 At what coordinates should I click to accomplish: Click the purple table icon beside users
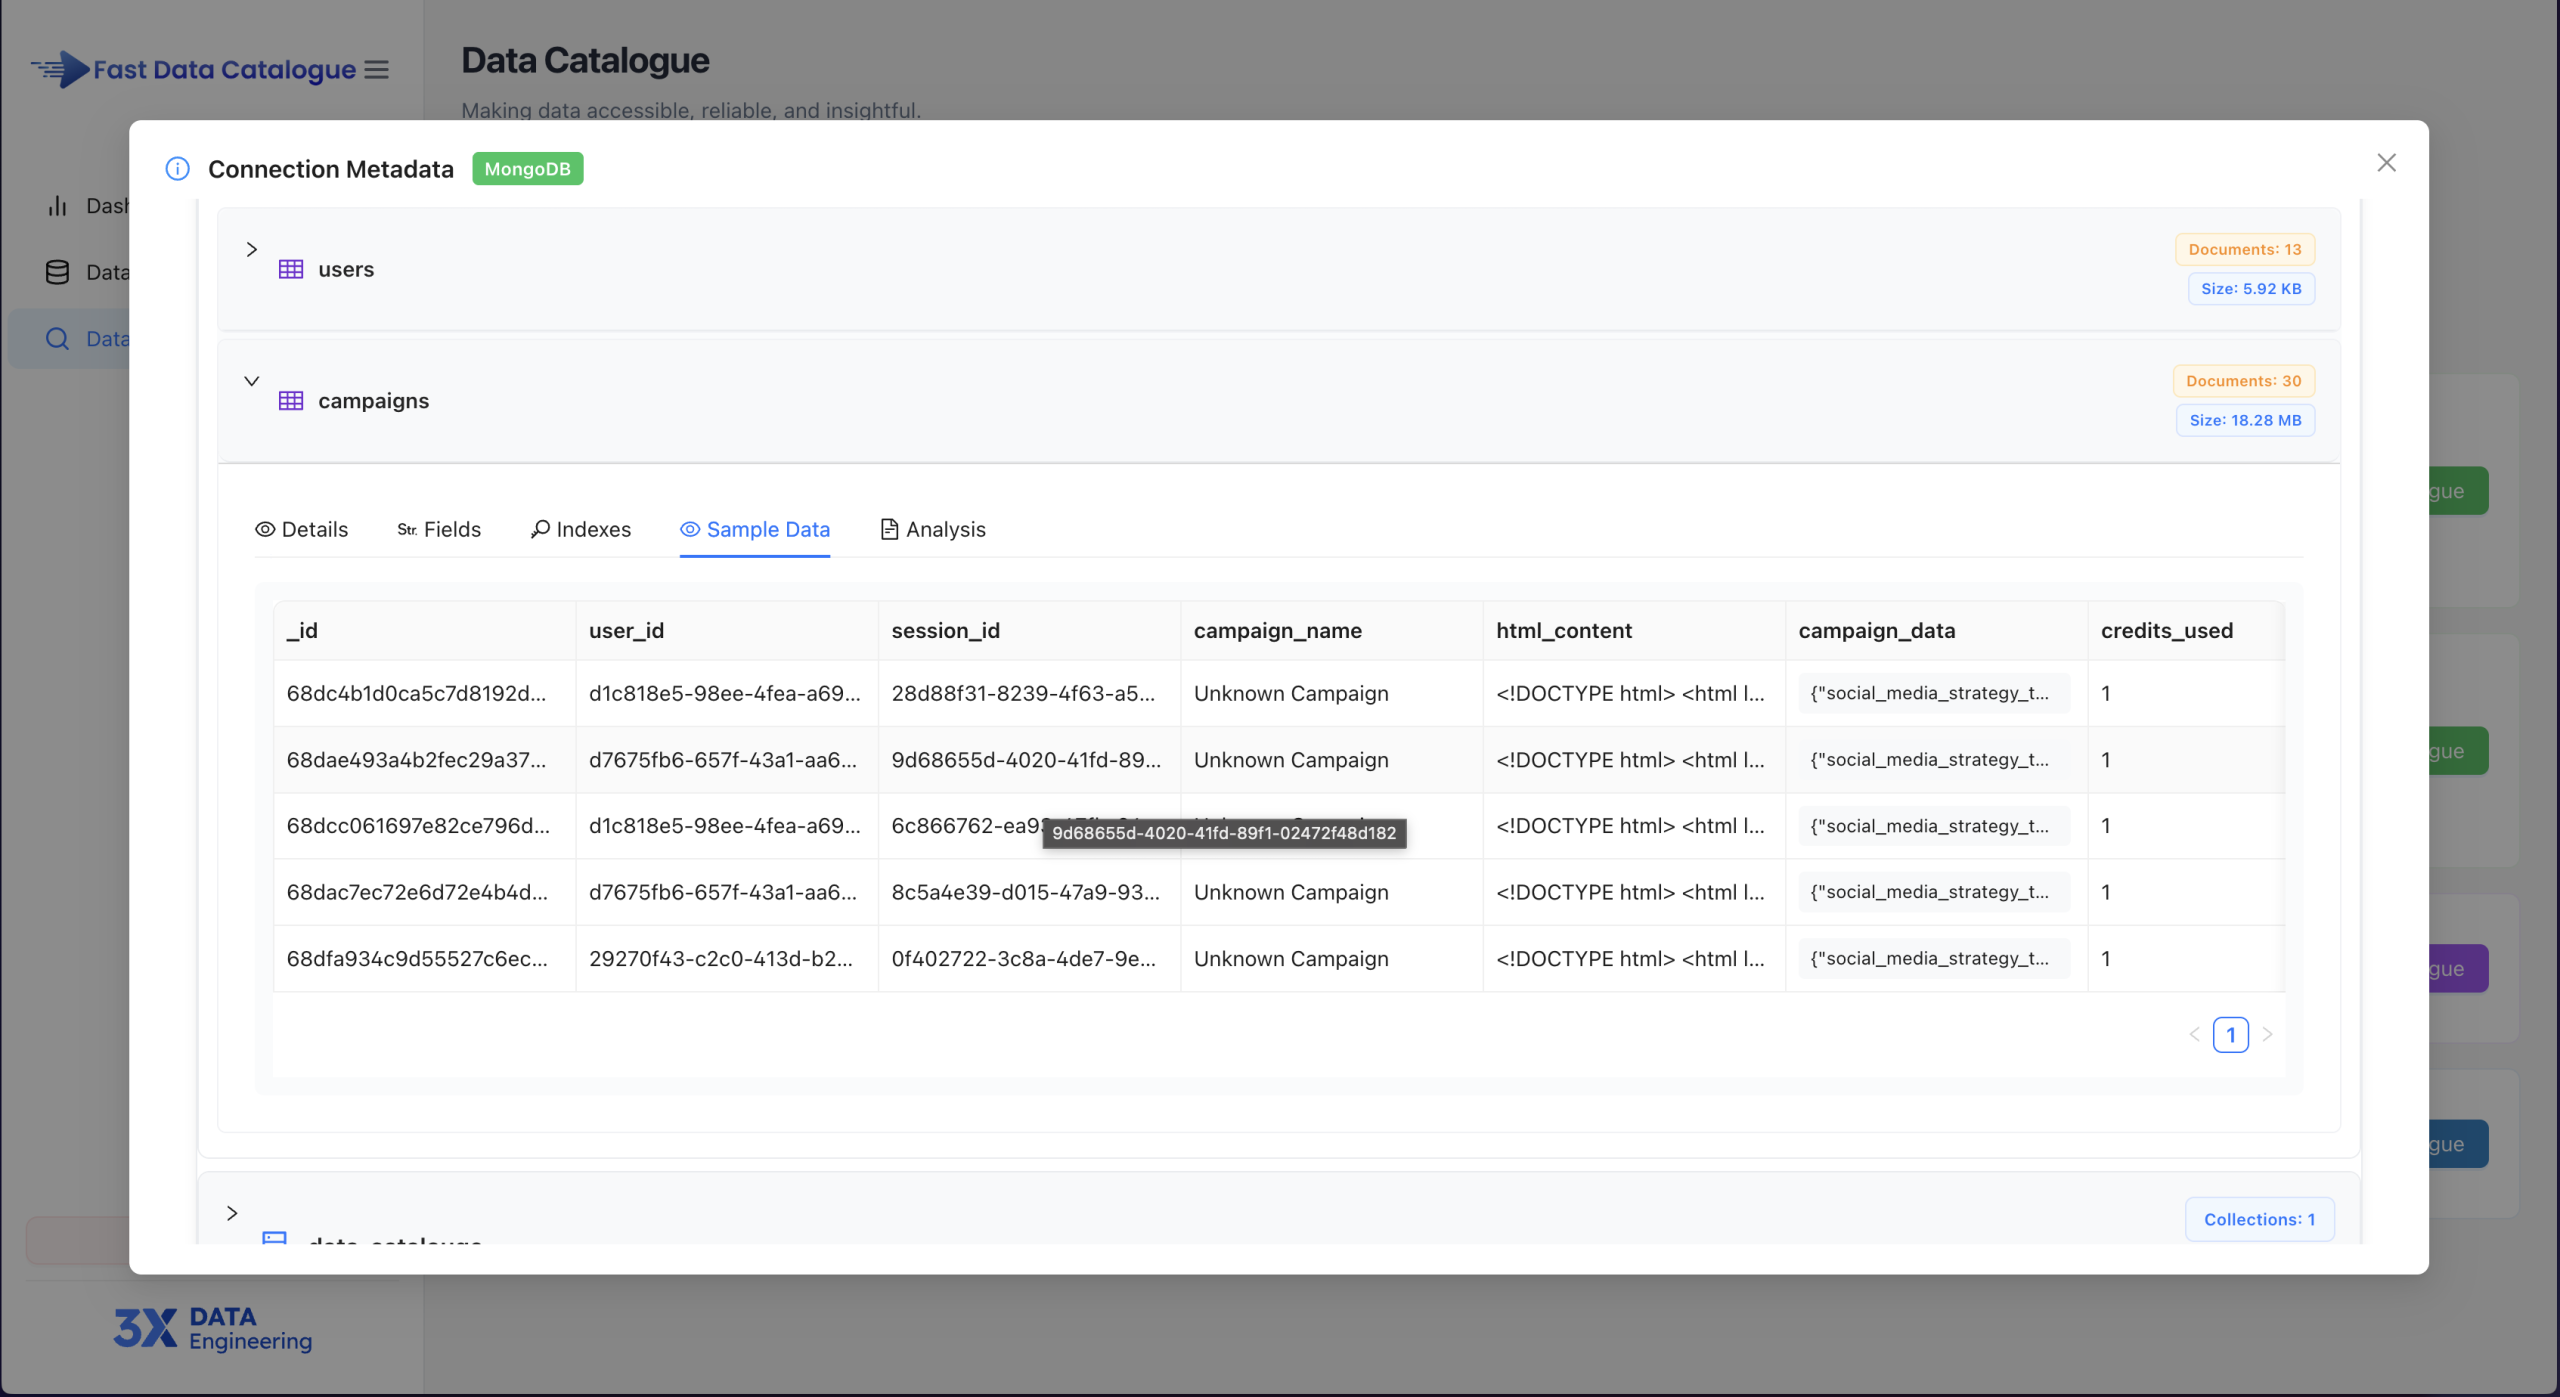(290, 268)
